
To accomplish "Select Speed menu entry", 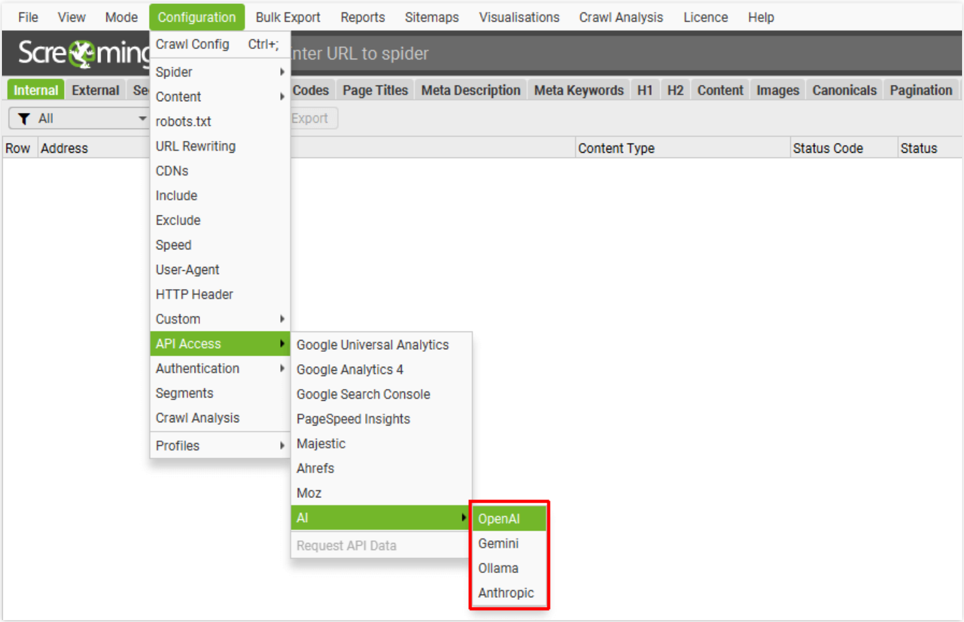I will tap(219, 245).
